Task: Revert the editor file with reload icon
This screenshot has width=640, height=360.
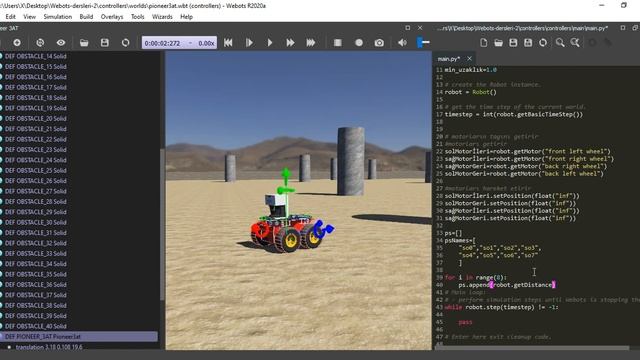Action: coord(543,42)
